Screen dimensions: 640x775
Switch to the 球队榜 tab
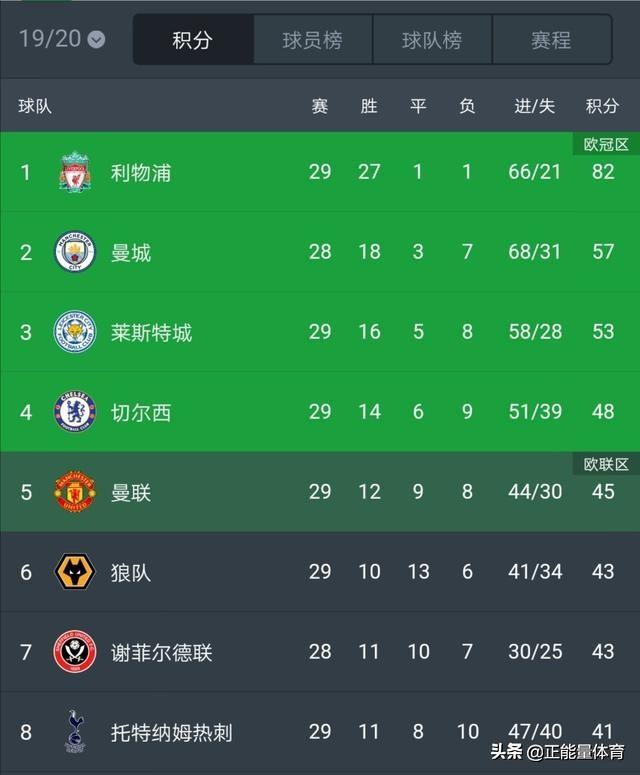432,40
